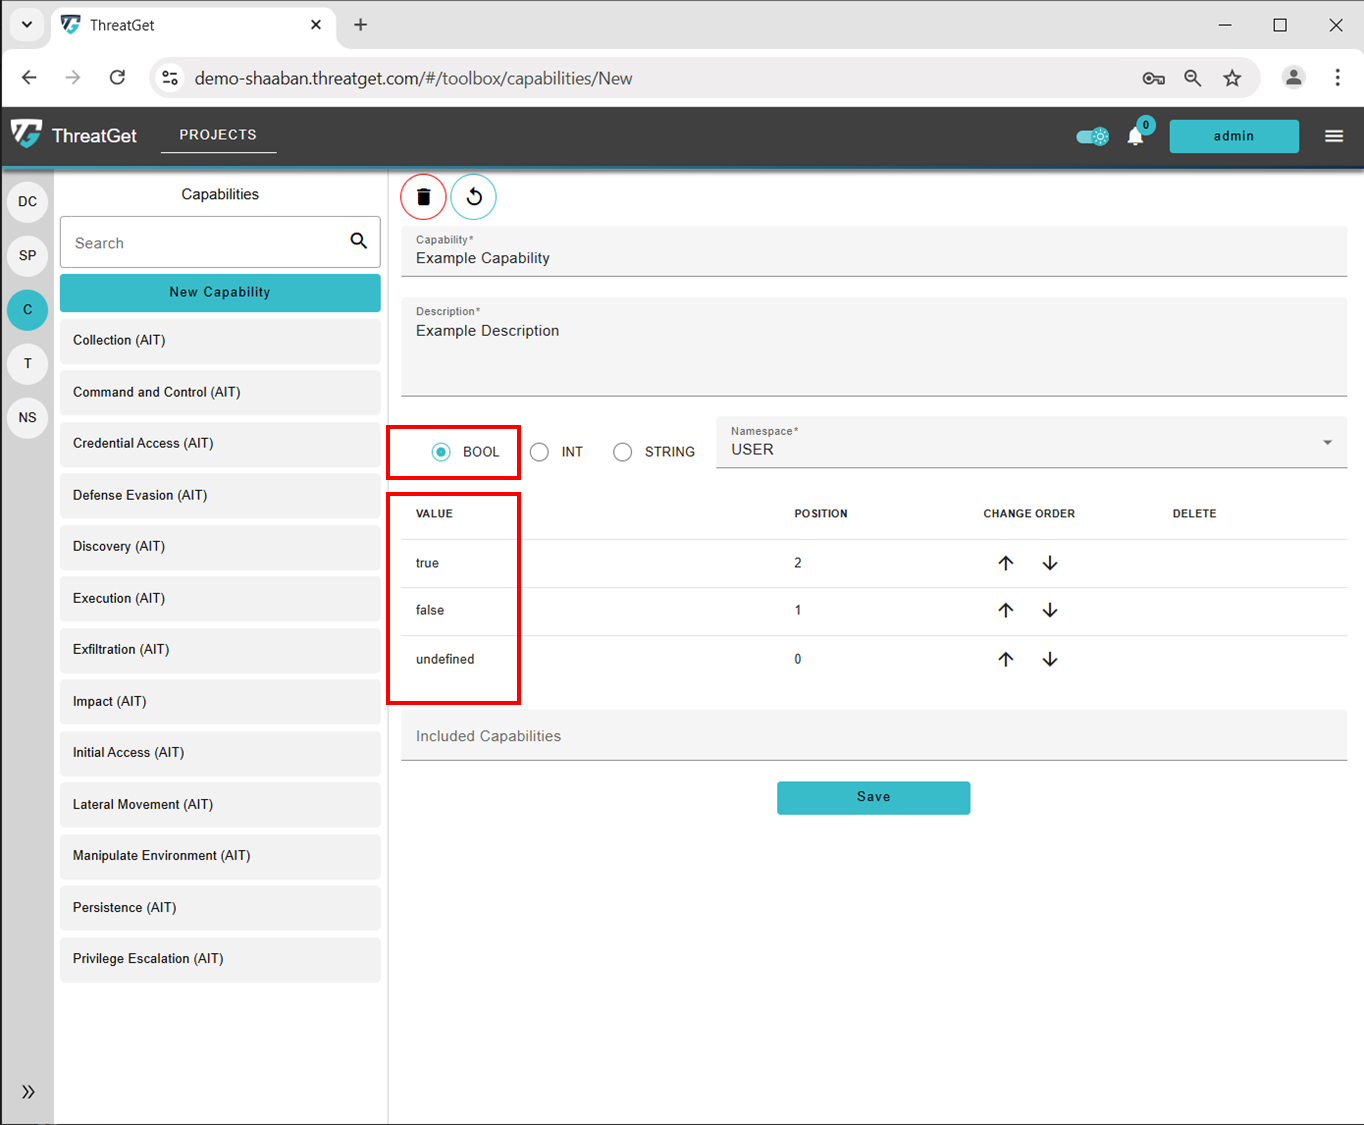Click the search magnifier in Capabilities panel

coord(358,241)
